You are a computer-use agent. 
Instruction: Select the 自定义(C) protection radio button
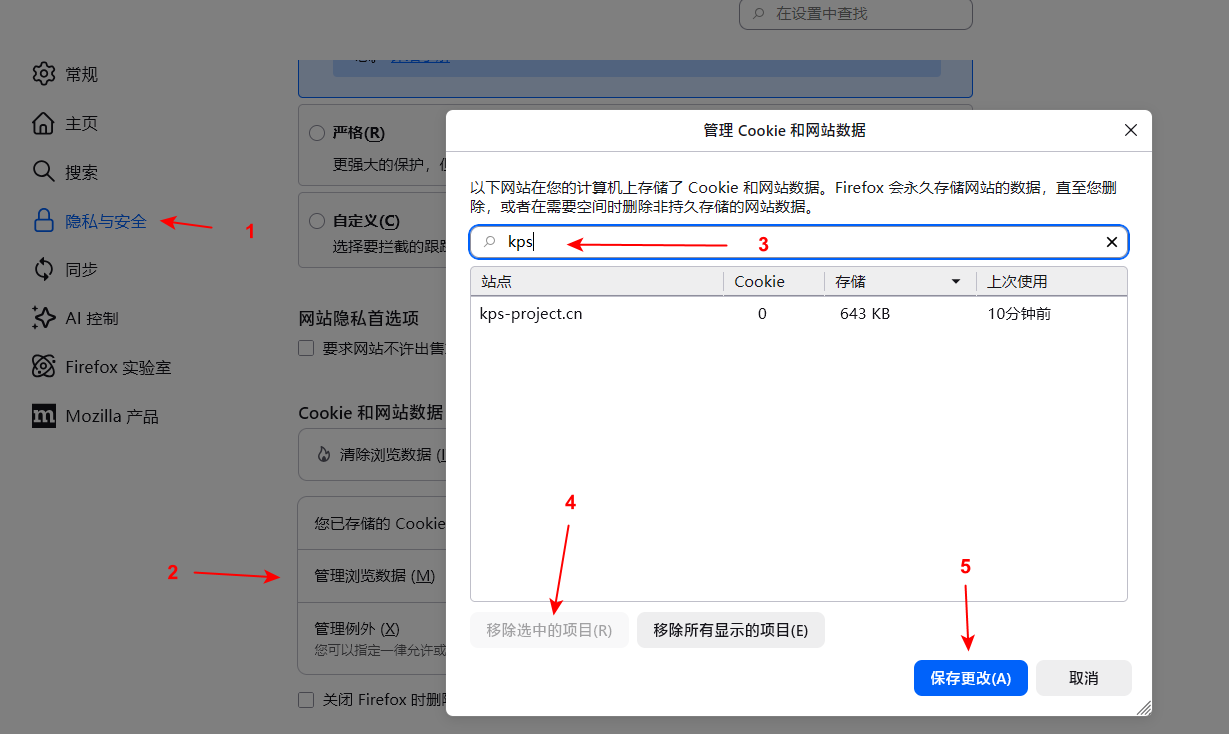point(317,221)
